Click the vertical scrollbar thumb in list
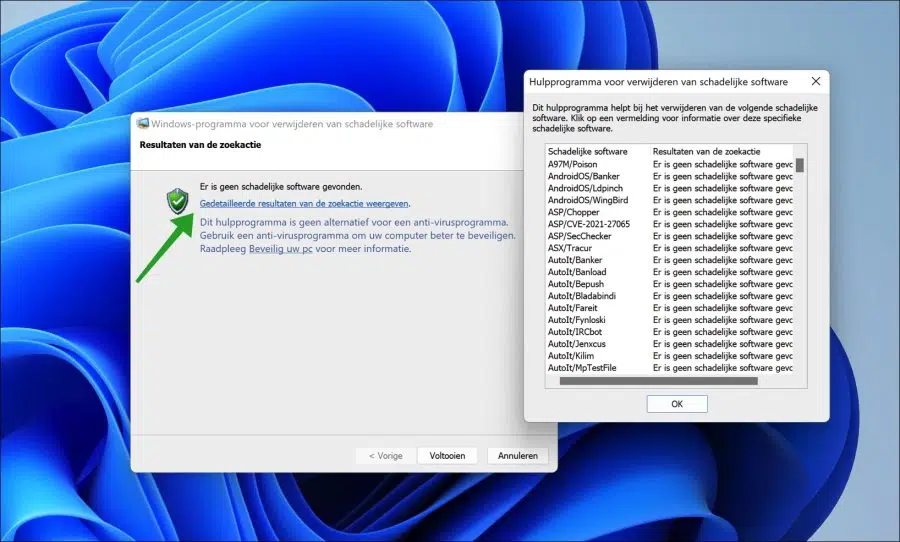This screenshot has height=542, width=900. tap(800, 165)
